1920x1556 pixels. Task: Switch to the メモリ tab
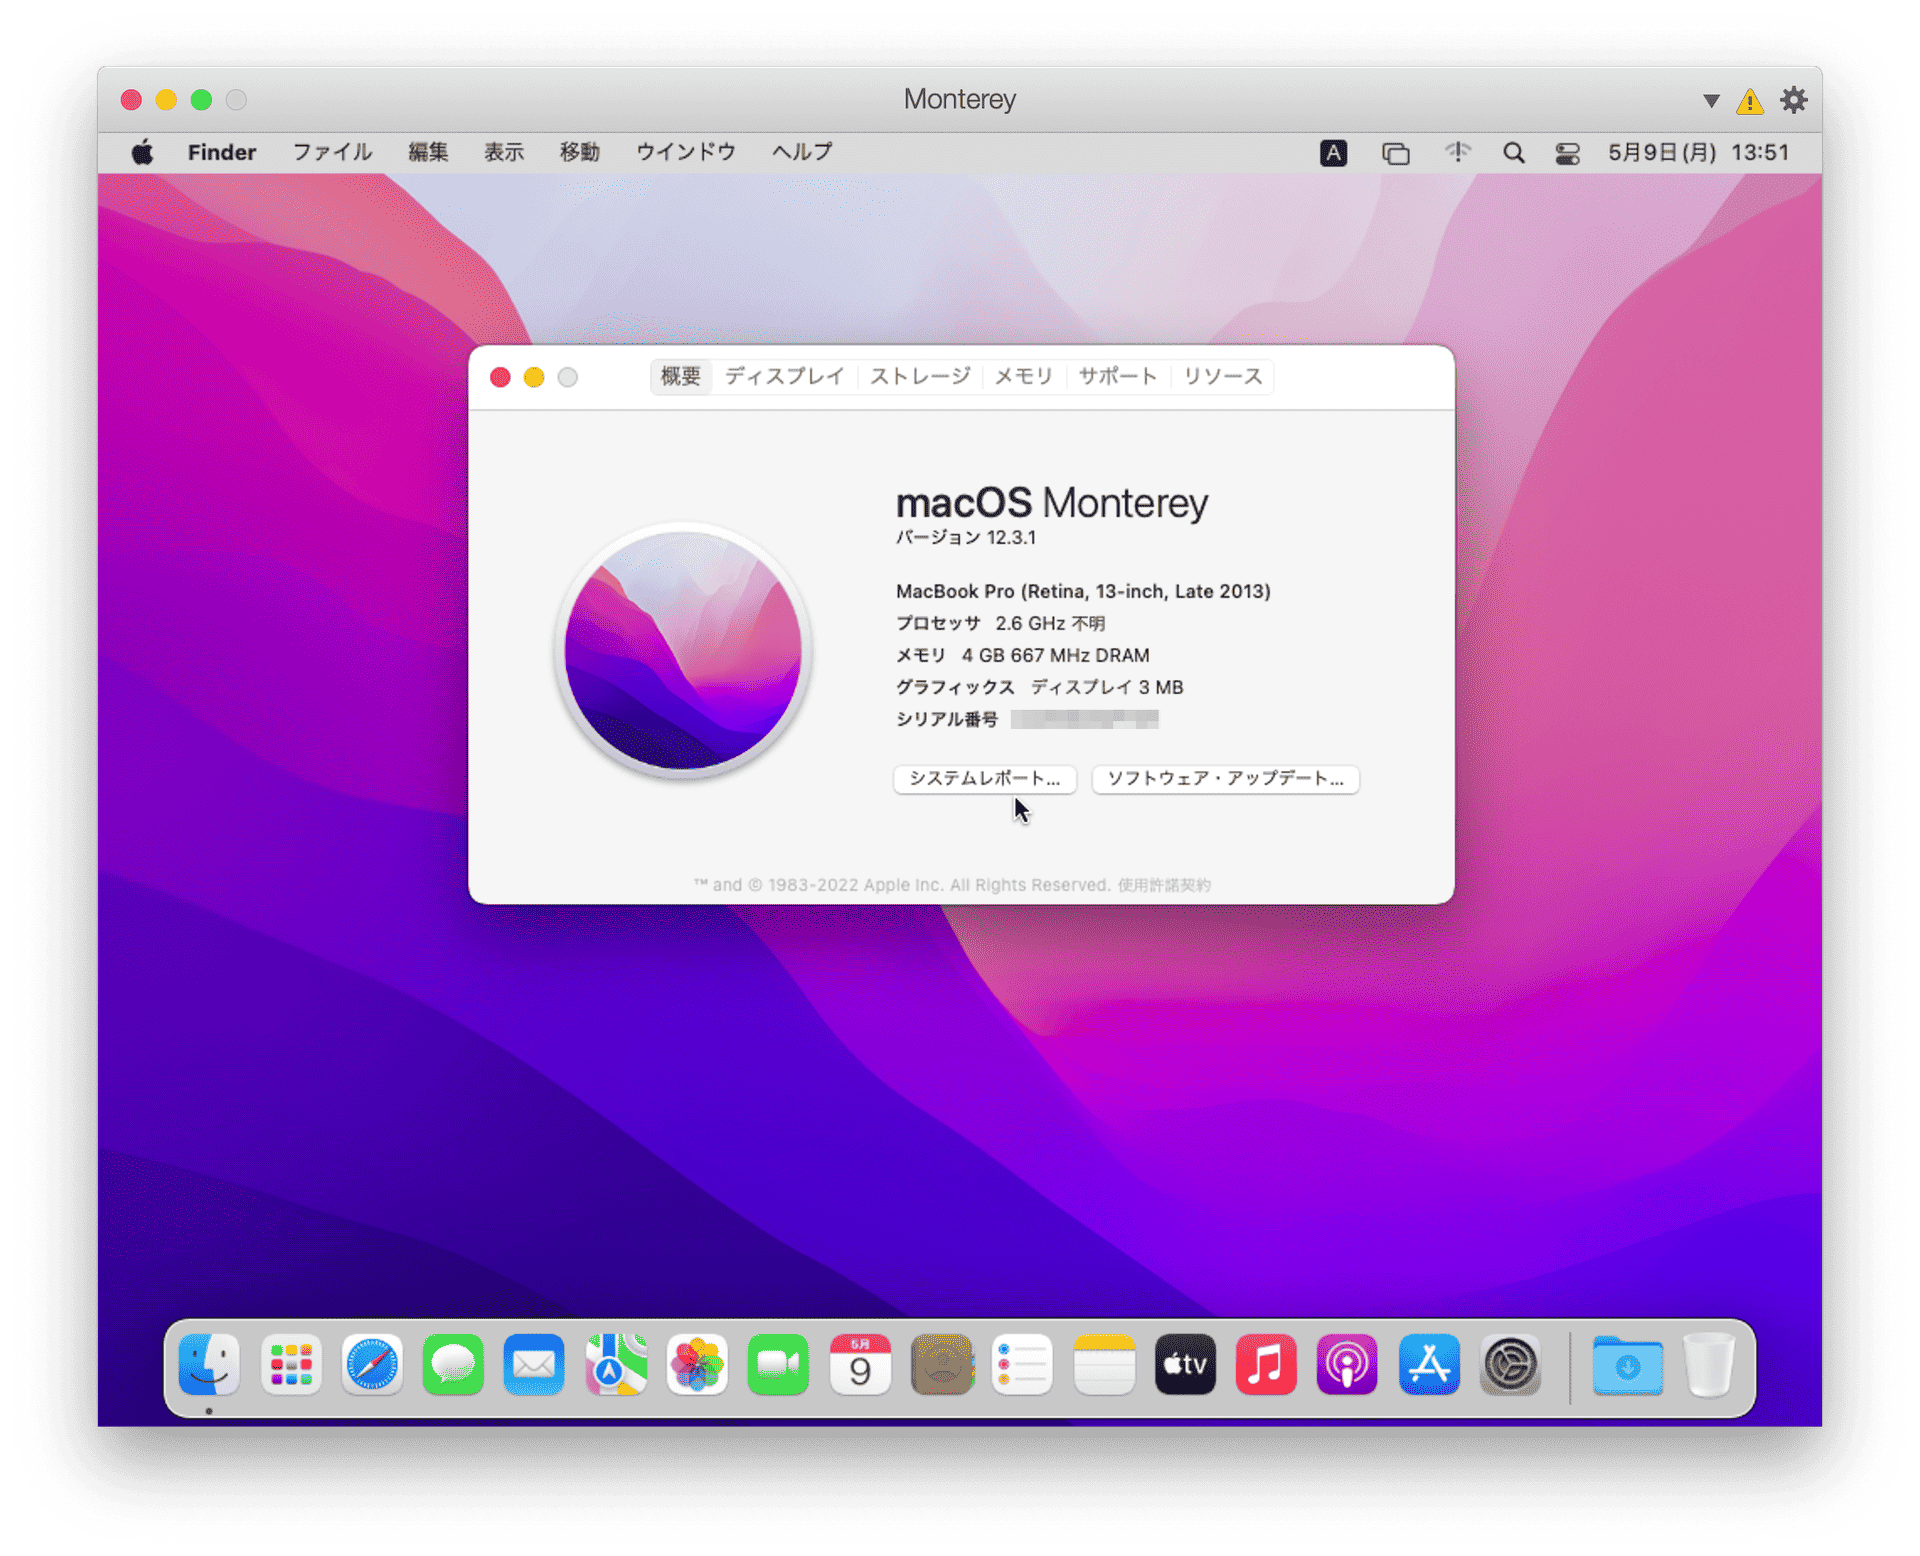tap(1024, 376)
